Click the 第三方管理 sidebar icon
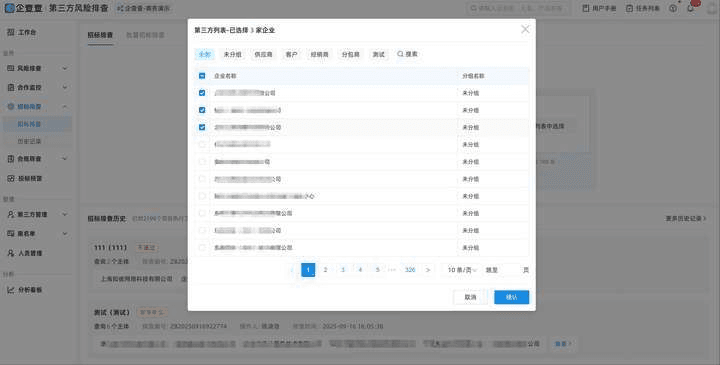Screen dimensions: 720x365 [x=11, y=214]
